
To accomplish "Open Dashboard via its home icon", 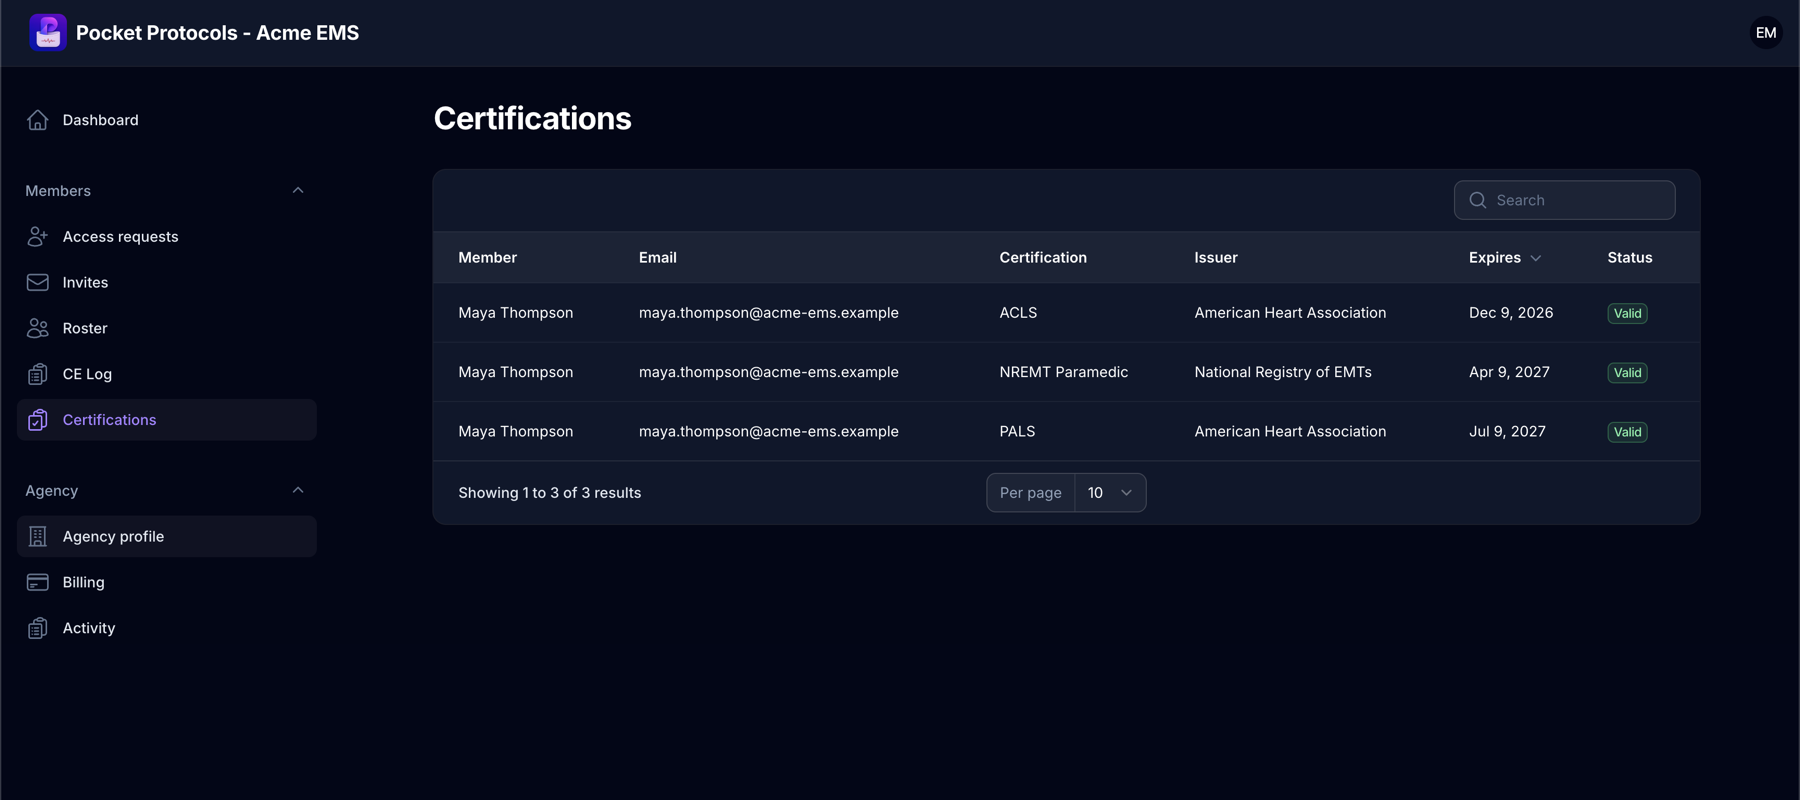I will point(38,120).
